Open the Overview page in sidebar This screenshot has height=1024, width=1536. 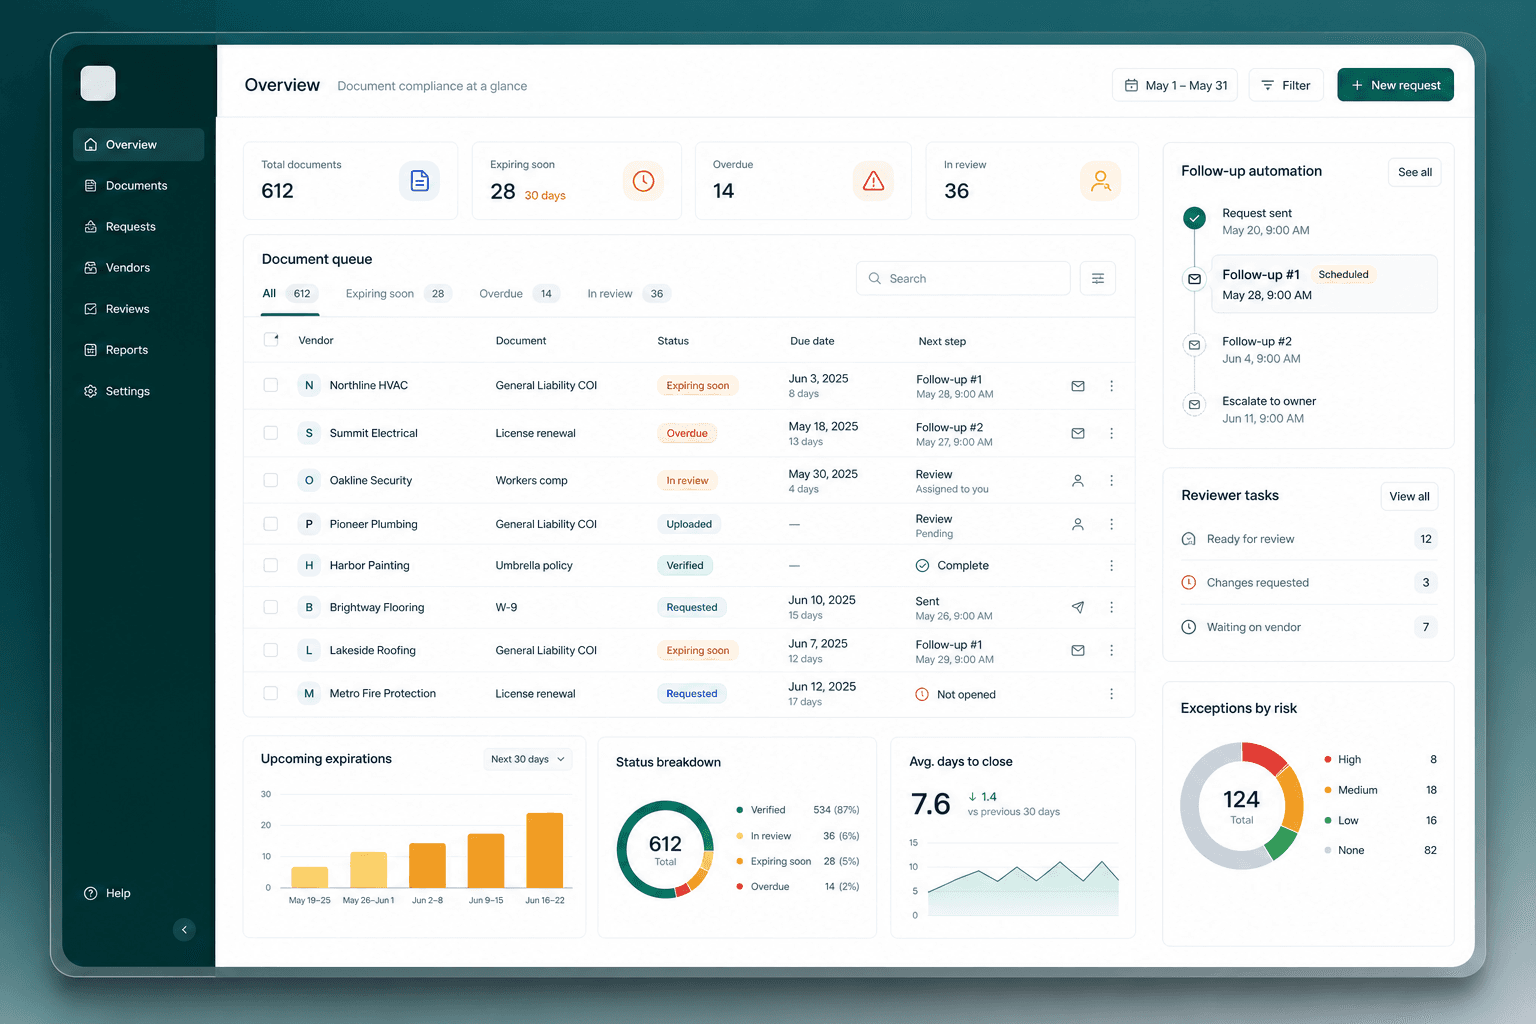click(138, 144)
